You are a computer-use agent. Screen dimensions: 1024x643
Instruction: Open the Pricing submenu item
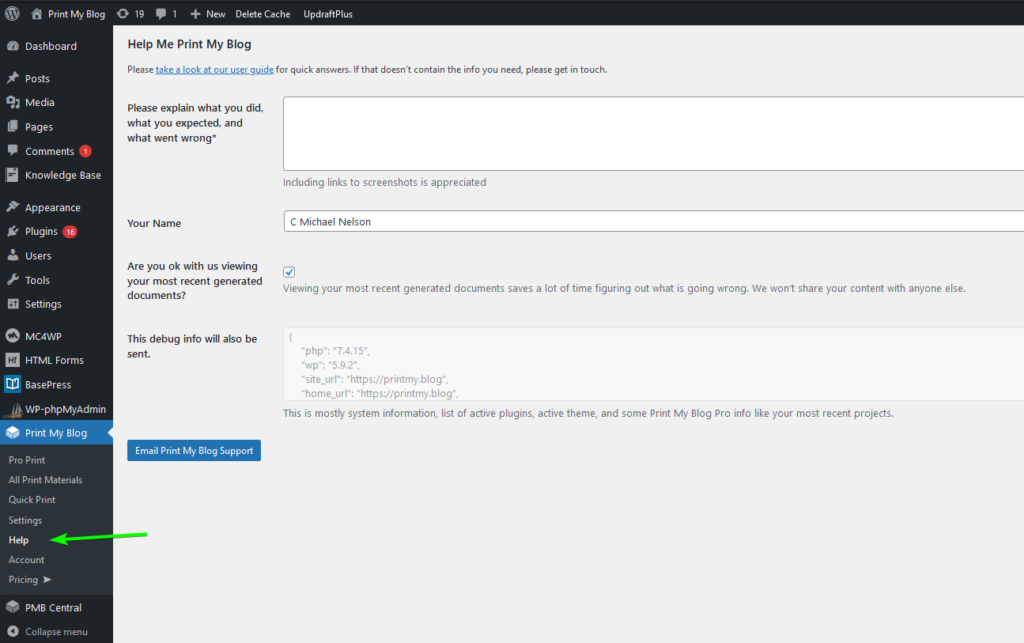pyautogui.click(x=23, y=579)
